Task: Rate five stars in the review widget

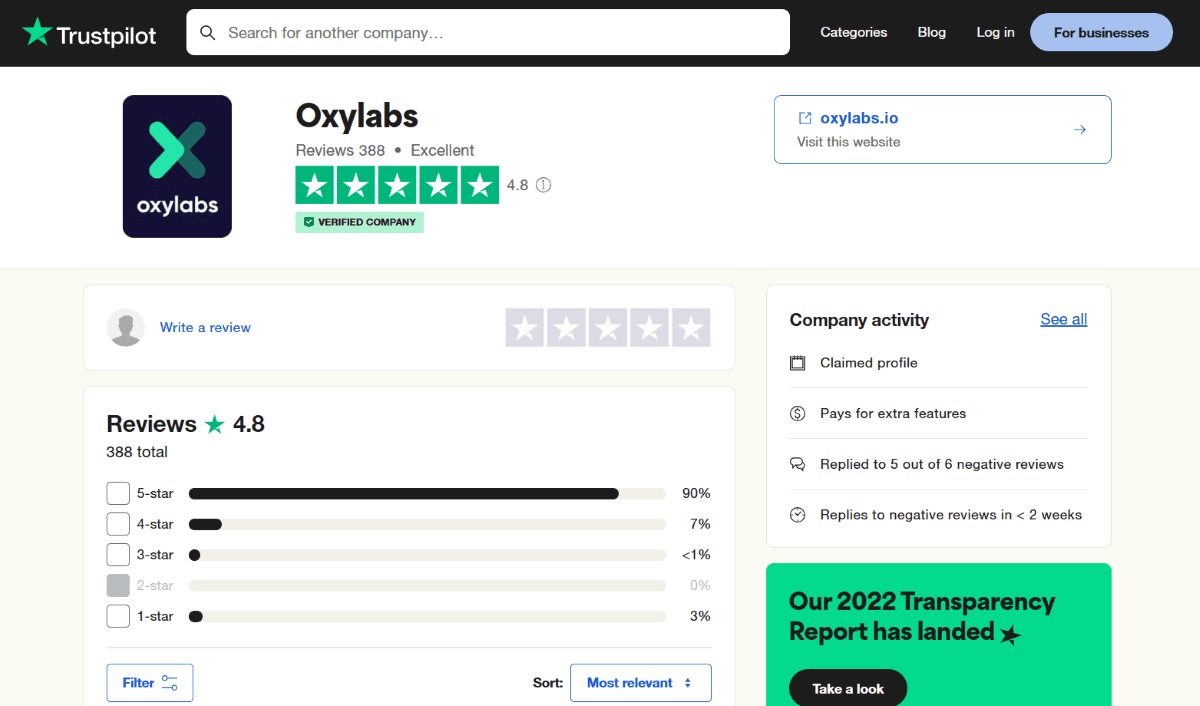Action: [692, 328]
